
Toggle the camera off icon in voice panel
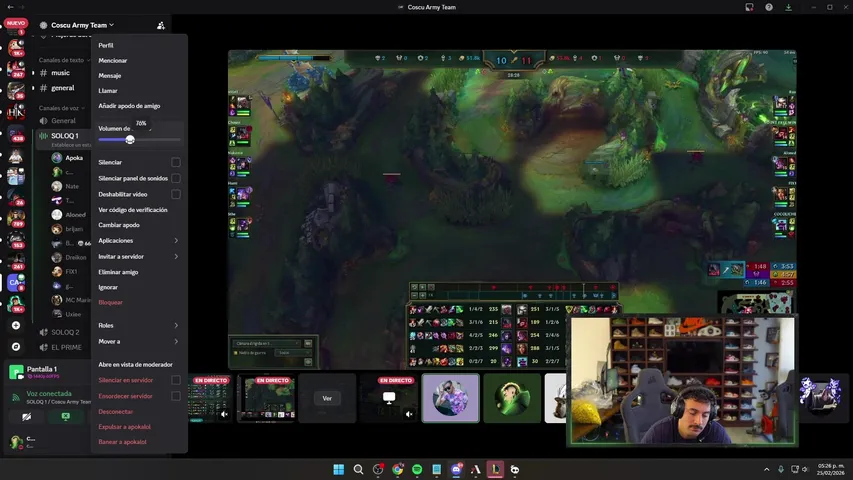(x=26, y=417)
